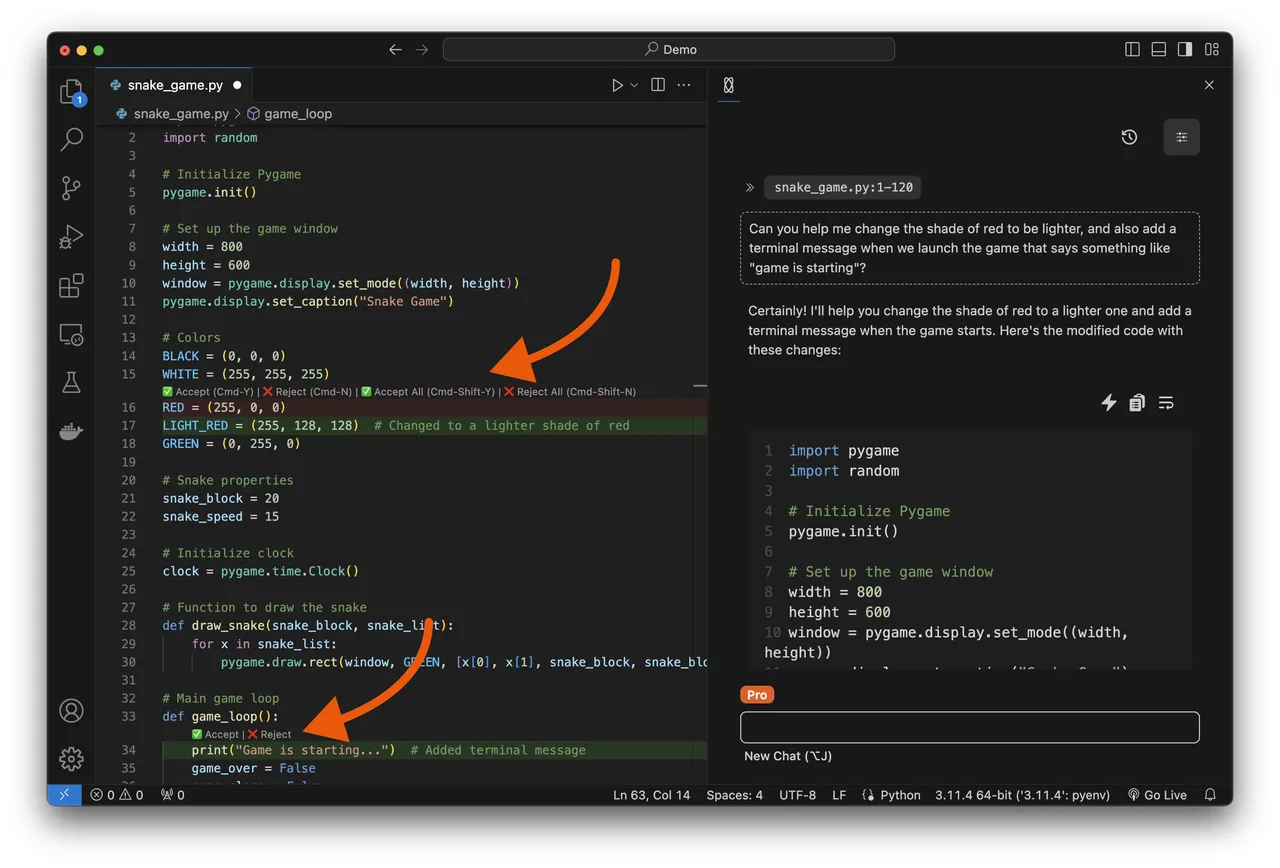Open the Python language mode picker
Viewport: 1280px width, 868px height.
click(891, 795)
